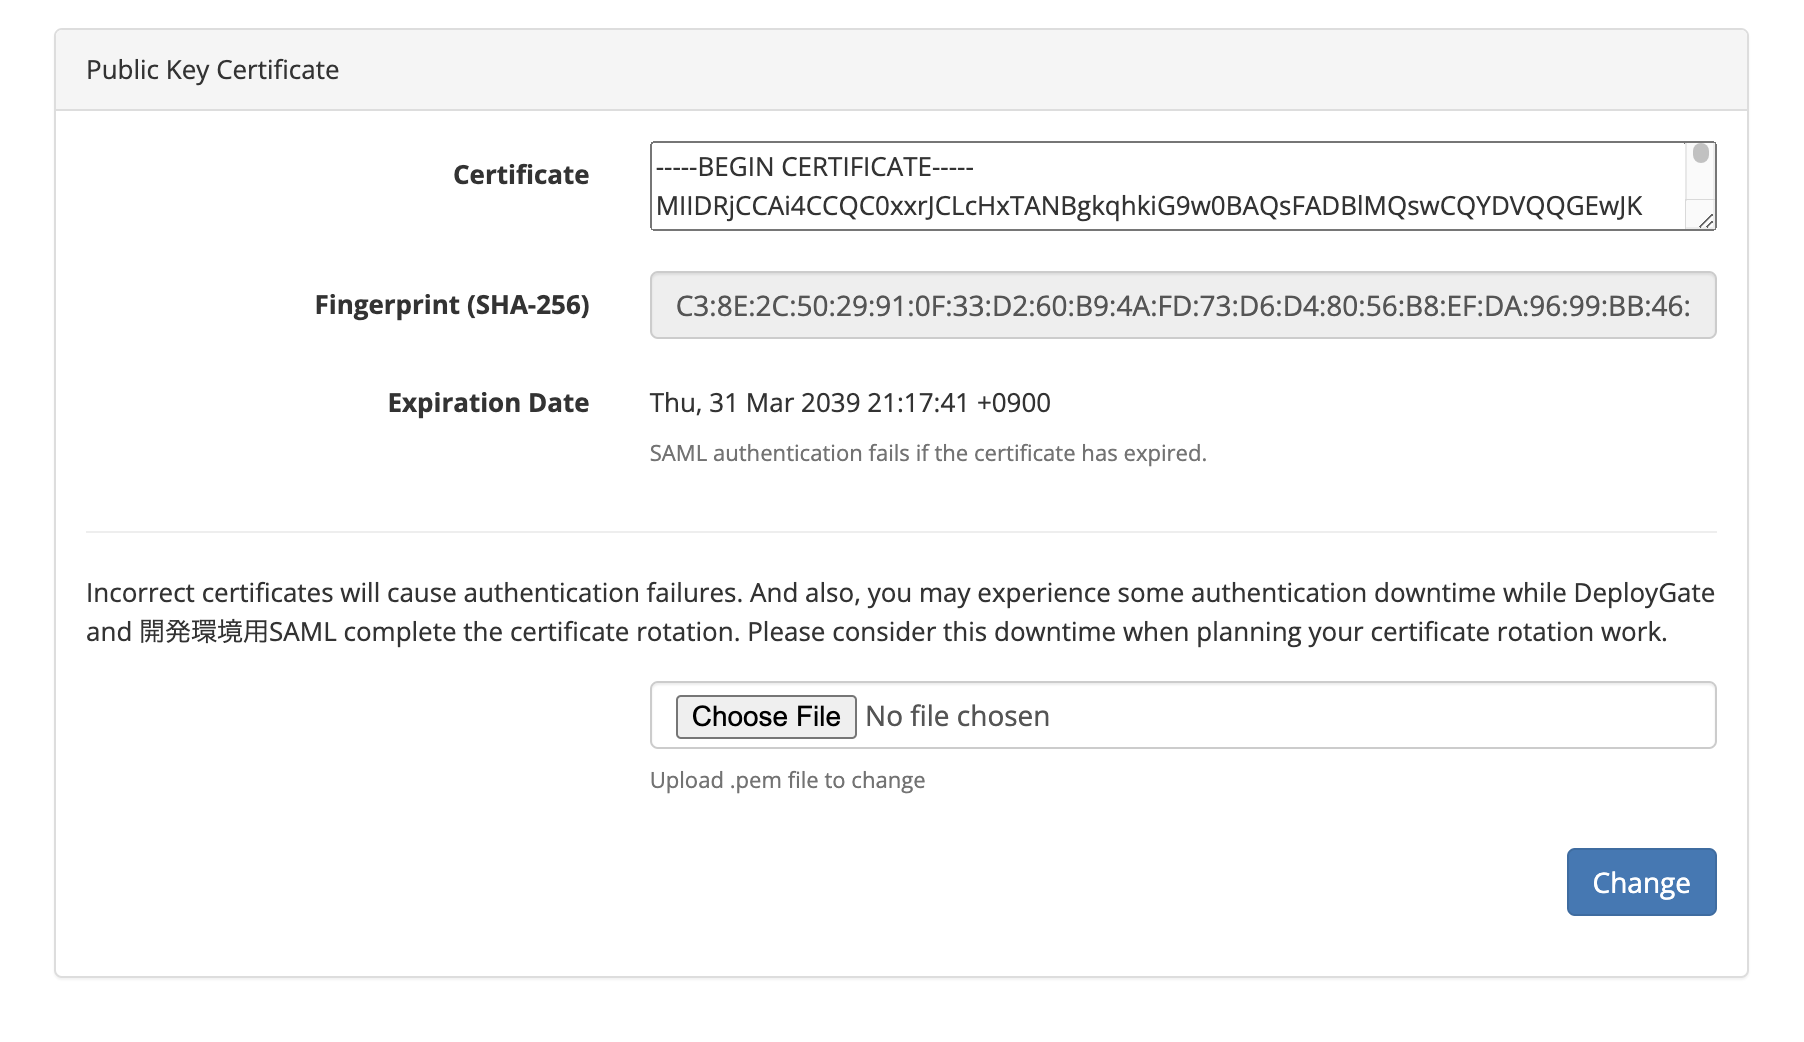The width and height of the screenshot is (1804, 1042).
Task: Click the Certificate field label
Action: (x=520, y=174)
